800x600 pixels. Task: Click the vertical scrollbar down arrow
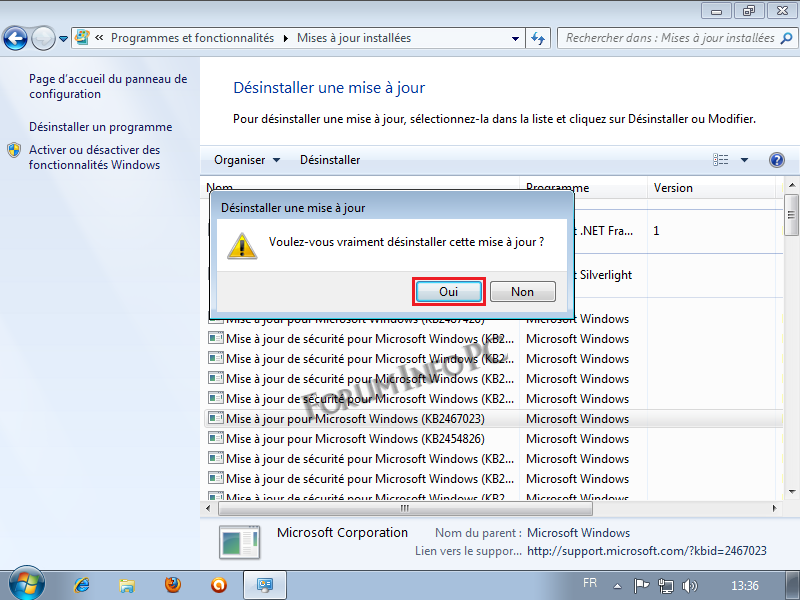[x=792, y=492]
